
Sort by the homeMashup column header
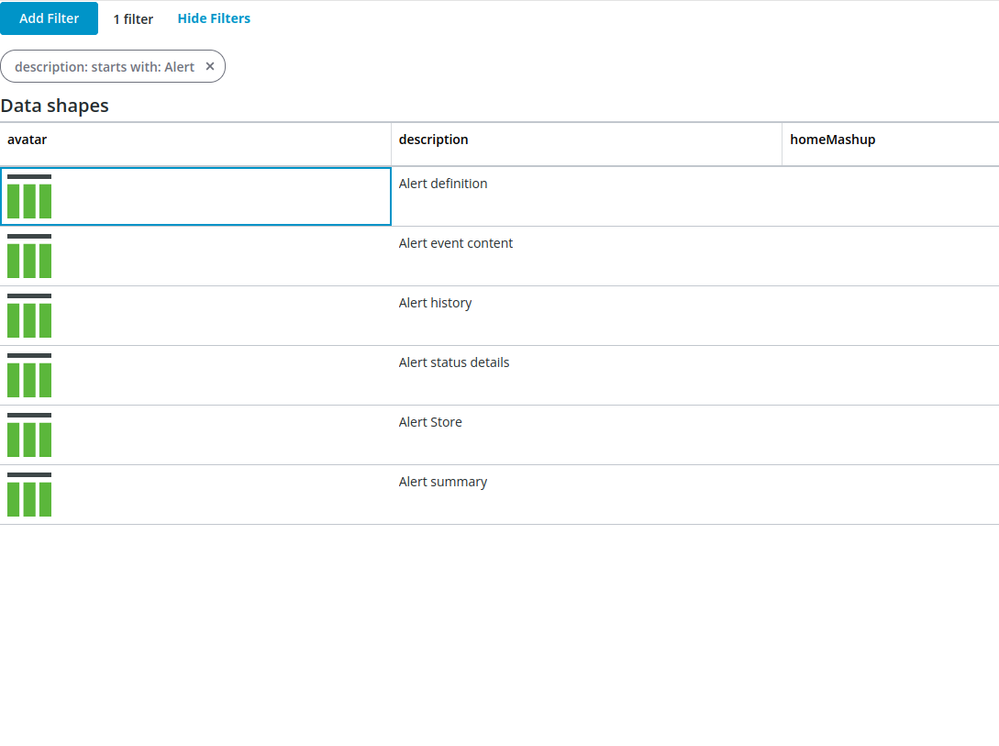[833, 140]
